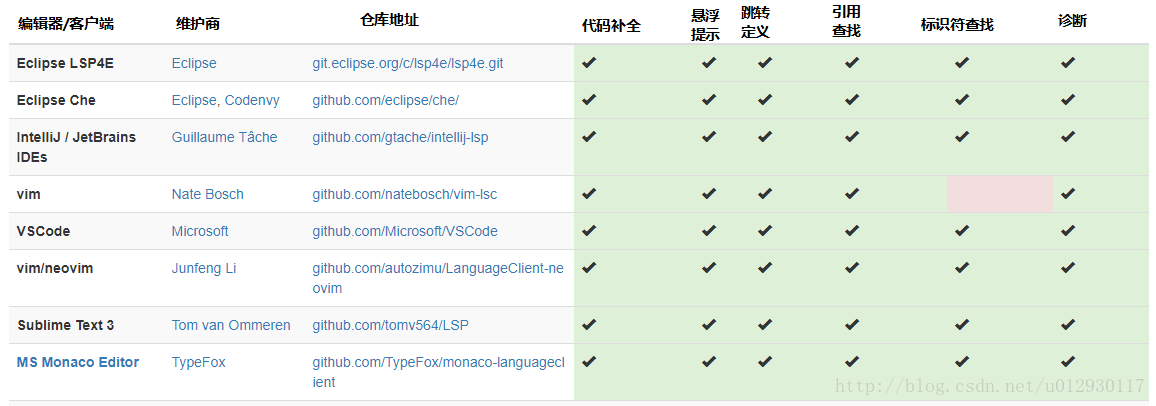The height and width of the screenshot is (406, 1156).
Task: Open the Eclipse maintainer link for LSP4E
Action: click(x=194, y=63)
